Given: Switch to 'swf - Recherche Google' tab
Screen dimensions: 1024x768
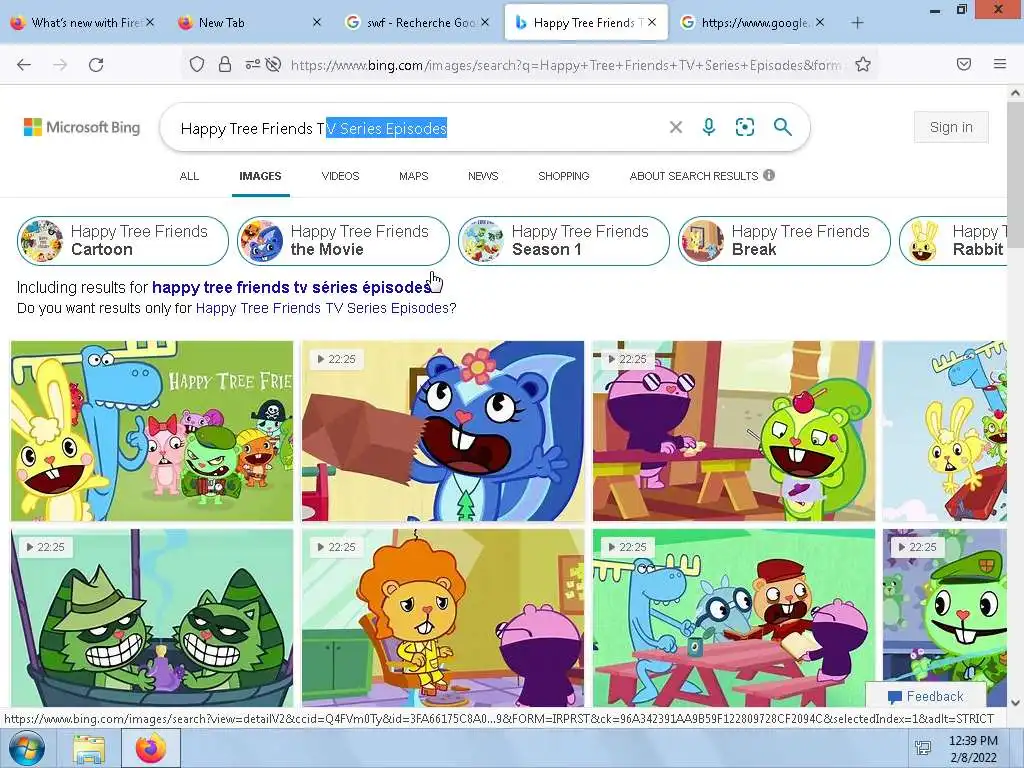Looking at the screenshot, I should 415,23.
